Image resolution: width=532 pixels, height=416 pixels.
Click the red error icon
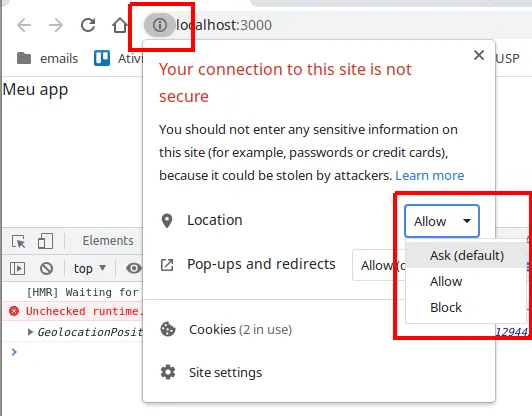(x=14, y=311)
